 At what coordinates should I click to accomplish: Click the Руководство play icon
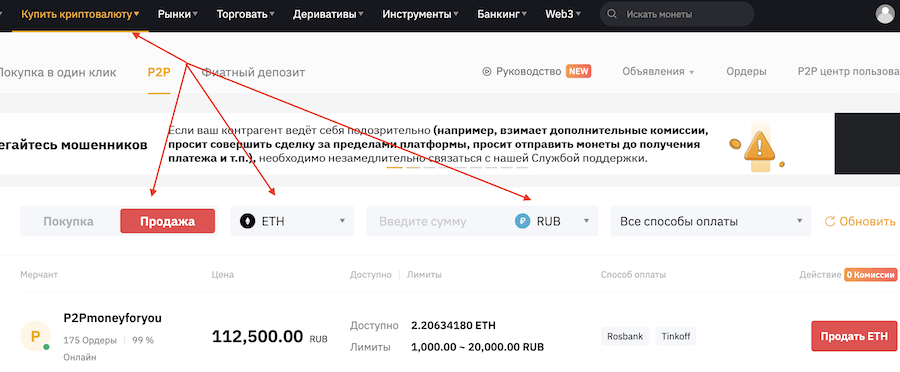coord(487,72)
